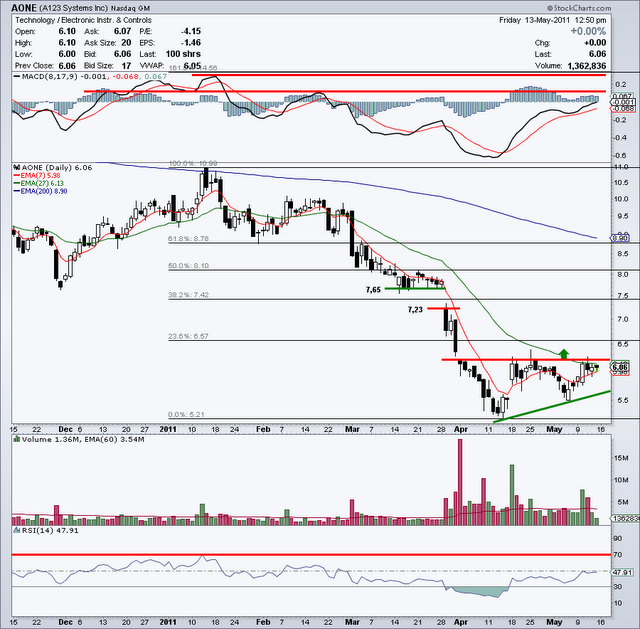Click the green up arrow marker
Screen dimensions: 640x629
click(564, 353)
